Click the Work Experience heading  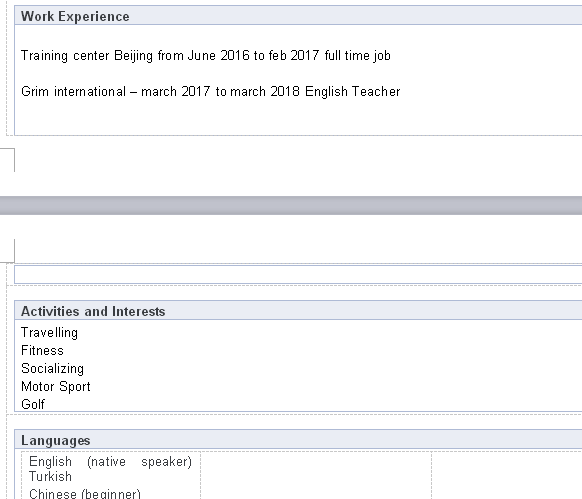tap(75, 16)
